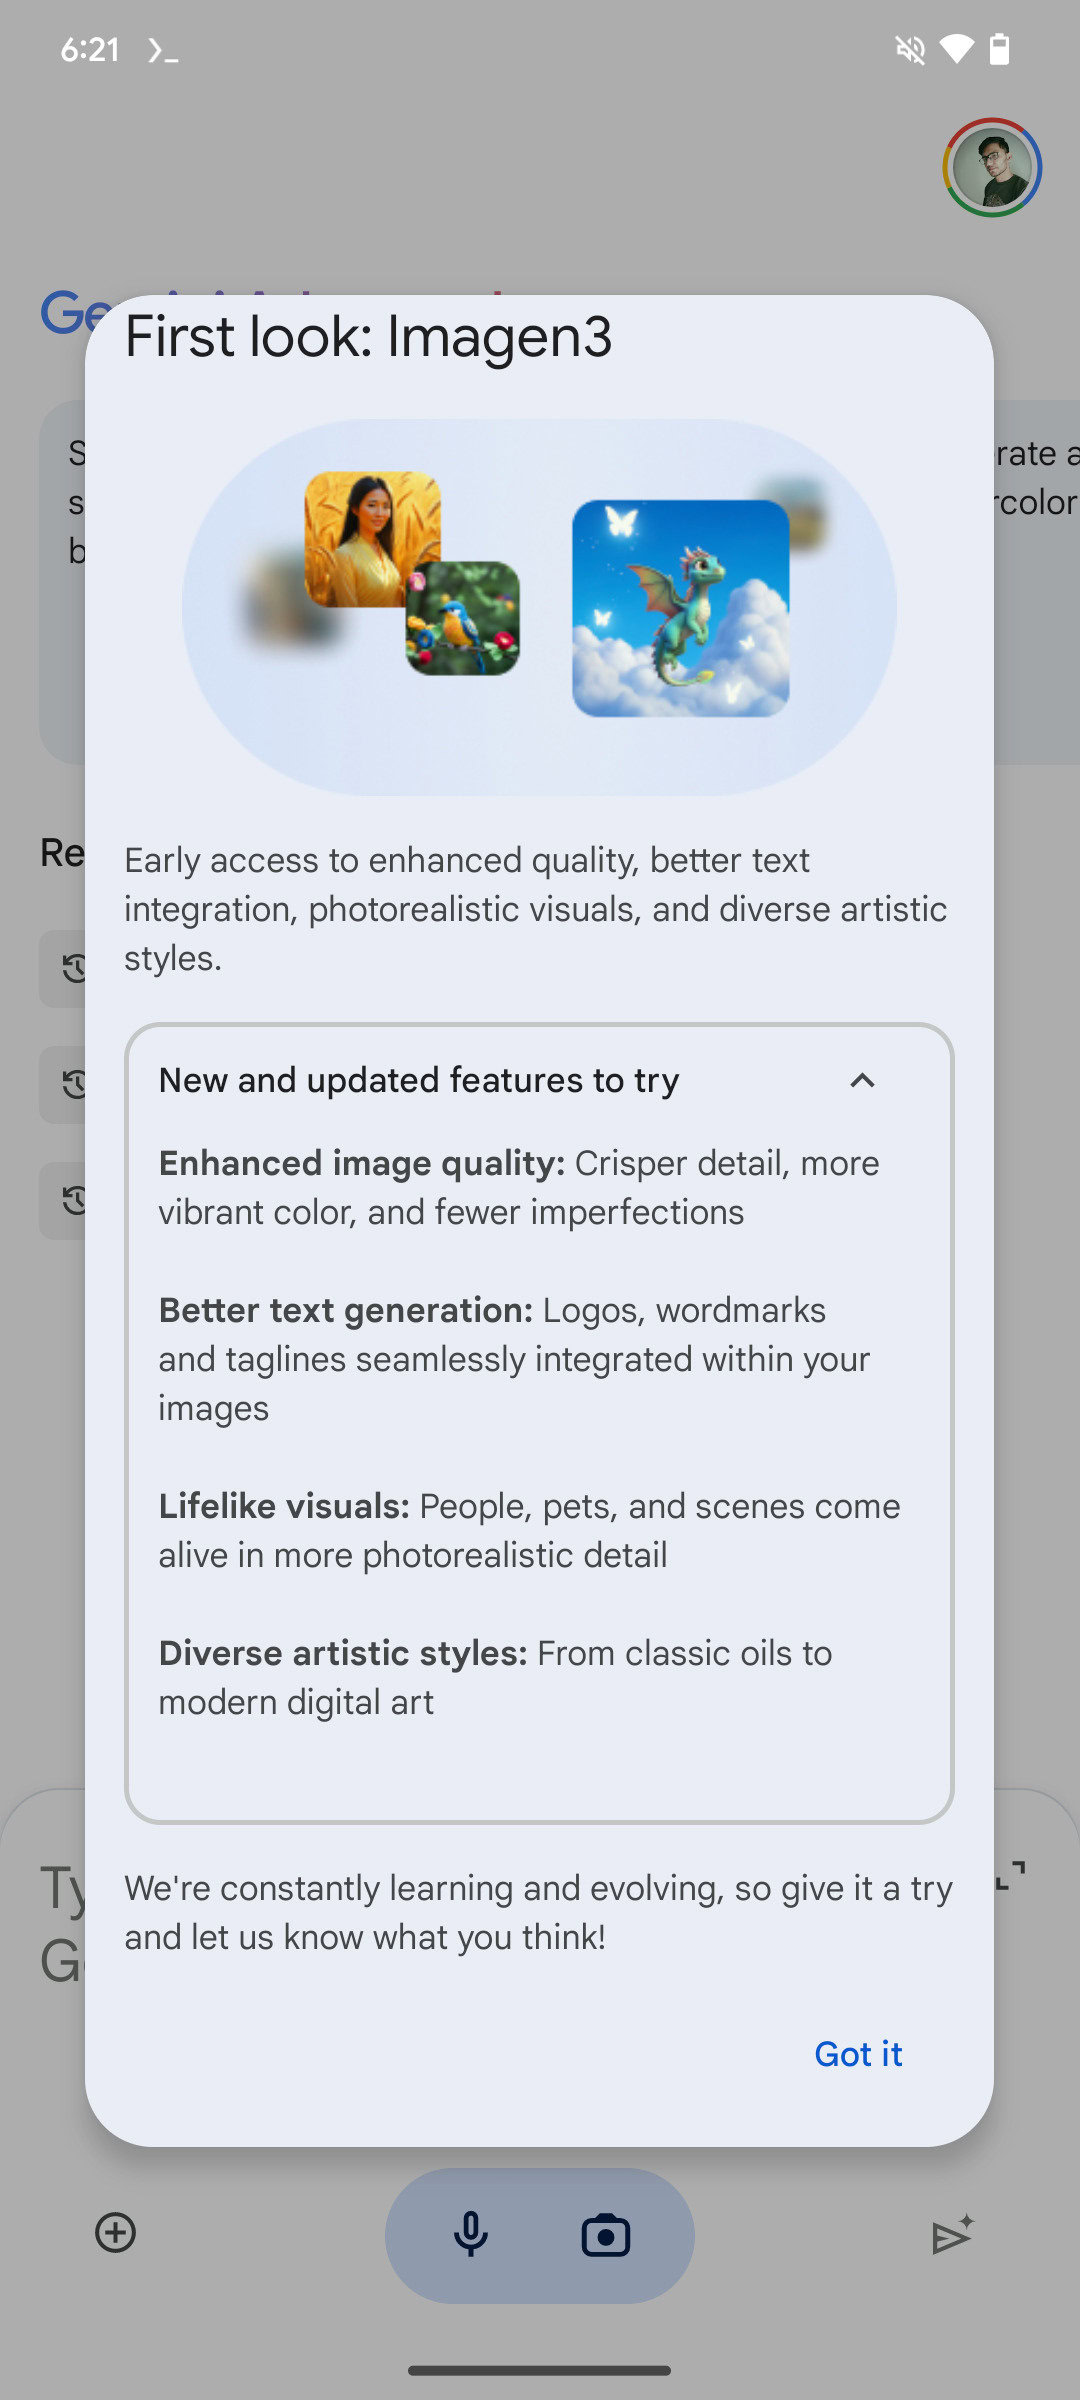Tap the Got it button
This screenshot has height=2400, width=1080.
pos(858,2054)
